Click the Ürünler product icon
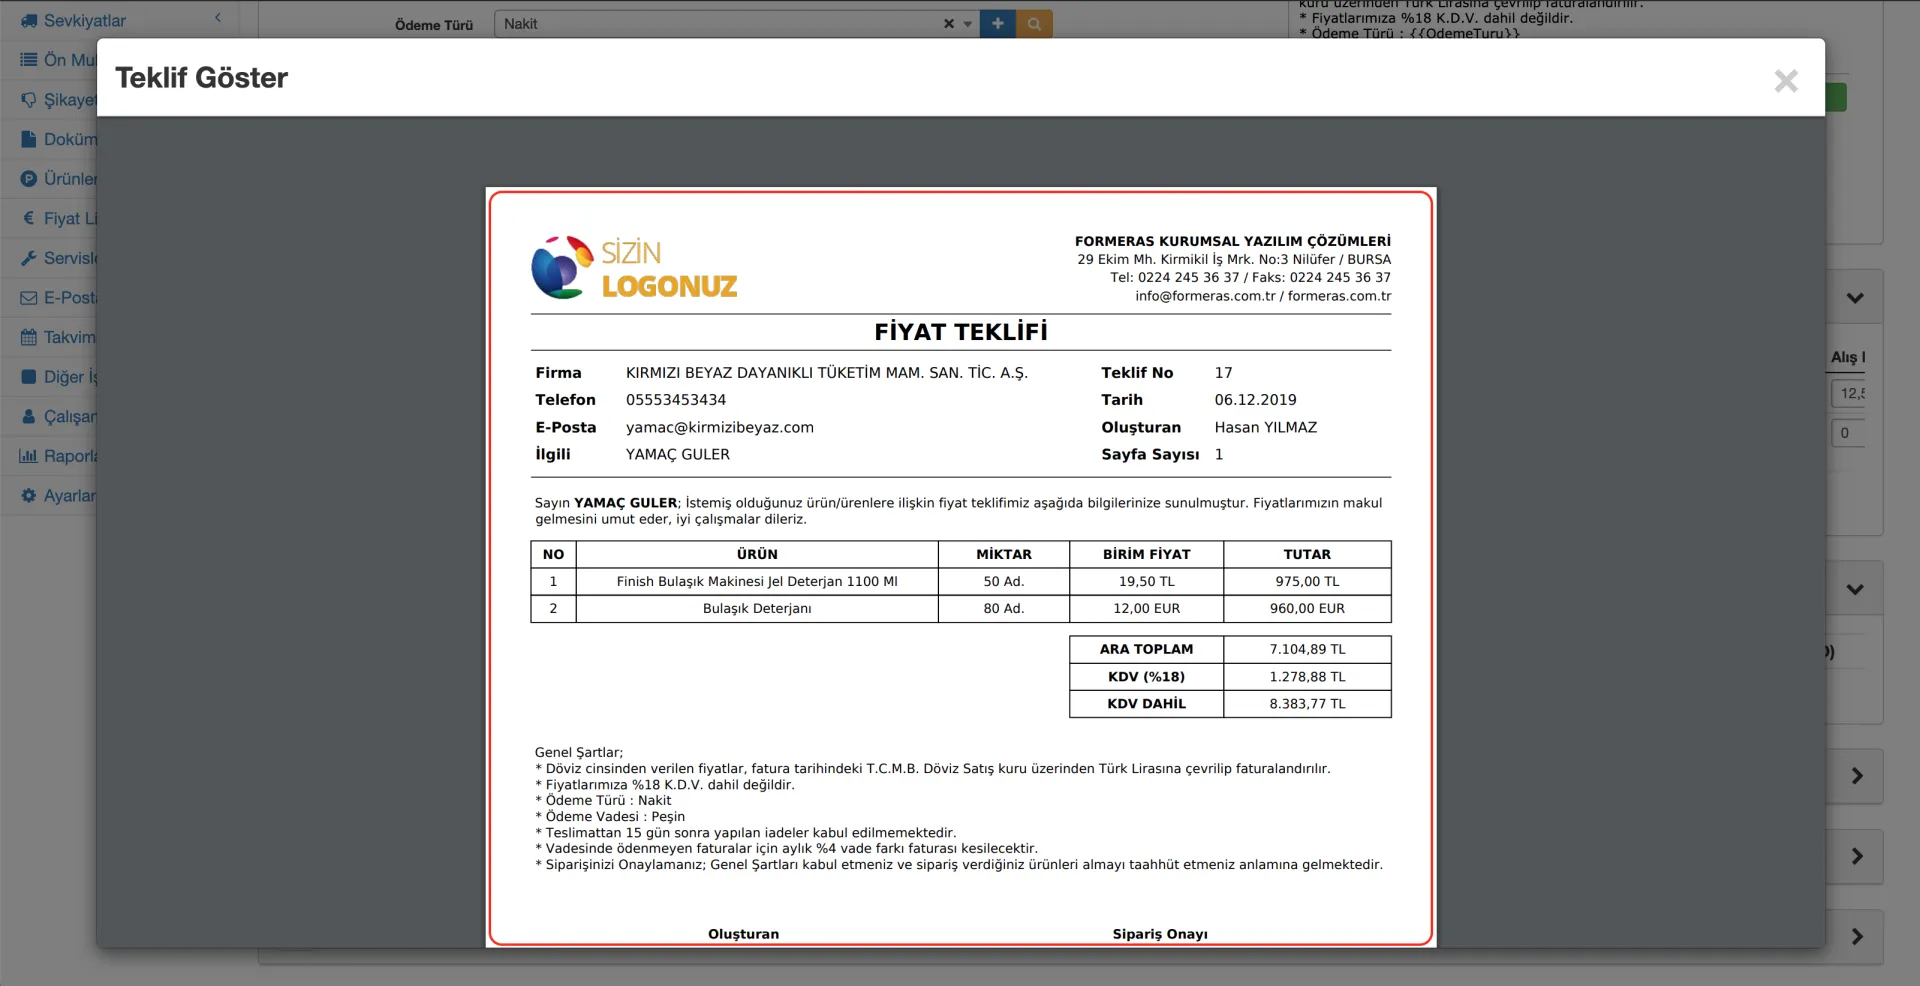1920x986 pixels. click(29, 179)
